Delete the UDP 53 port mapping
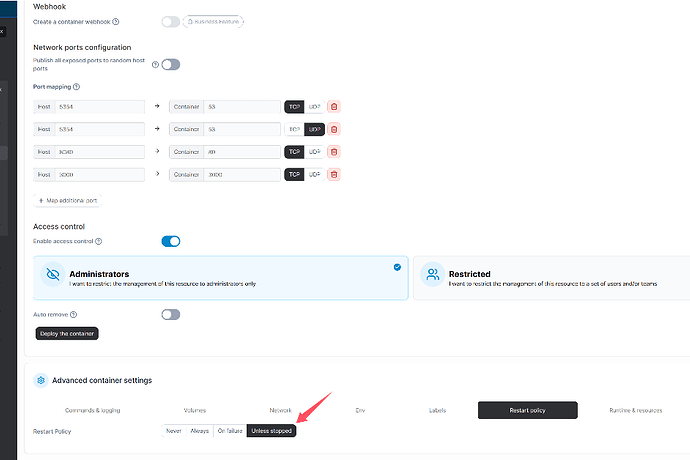 click(334, 129)
